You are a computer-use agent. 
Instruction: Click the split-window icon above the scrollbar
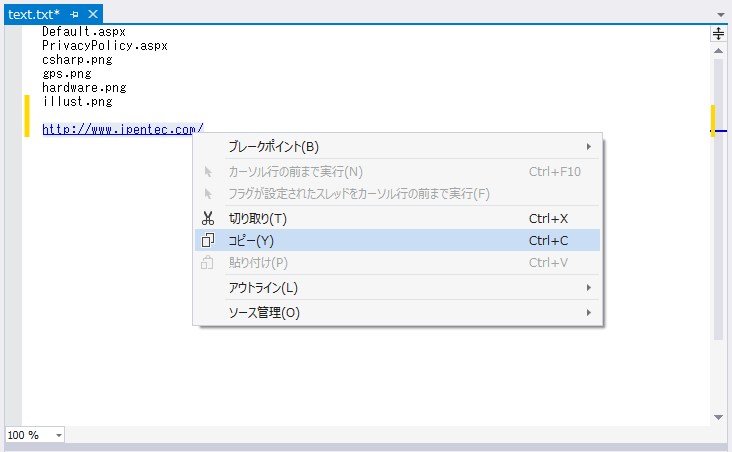(718, 34)
